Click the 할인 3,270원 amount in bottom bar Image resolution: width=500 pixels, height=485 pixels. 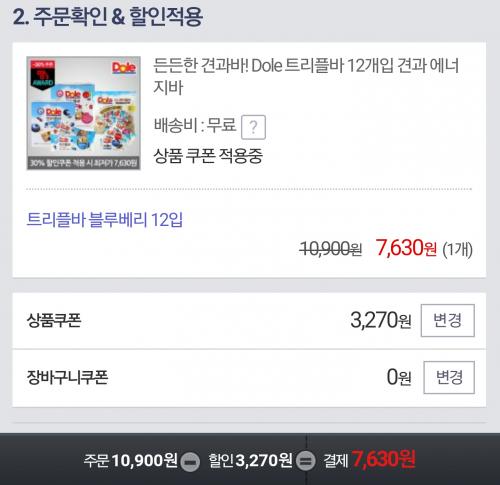point(250,460)
